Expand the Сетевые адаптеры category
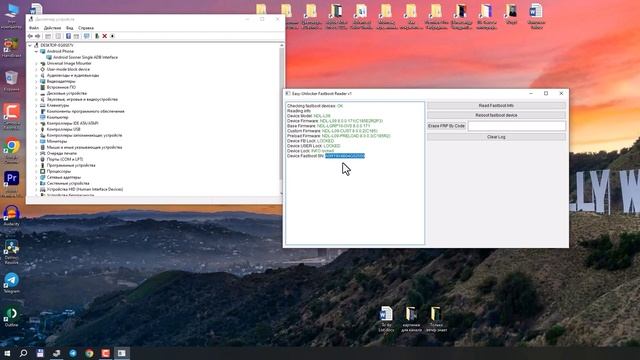Image resolution: width=640 pixels, height=360 pixels. [x=36, y=177]
